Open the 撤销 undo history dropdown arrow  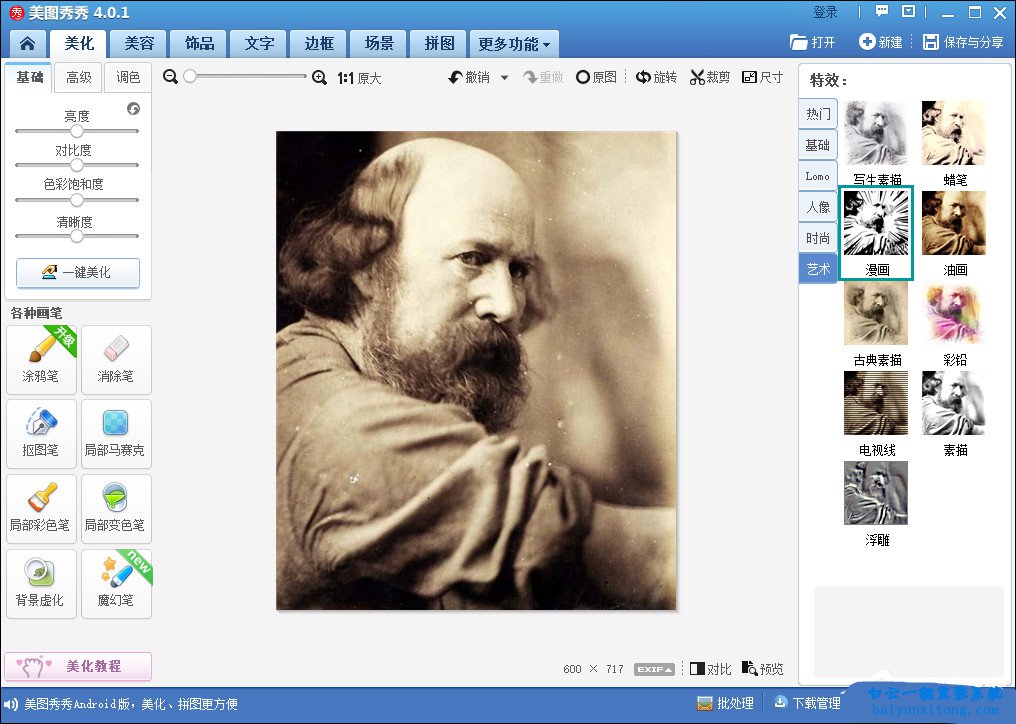pyautogui.click(x=504, y=78)
